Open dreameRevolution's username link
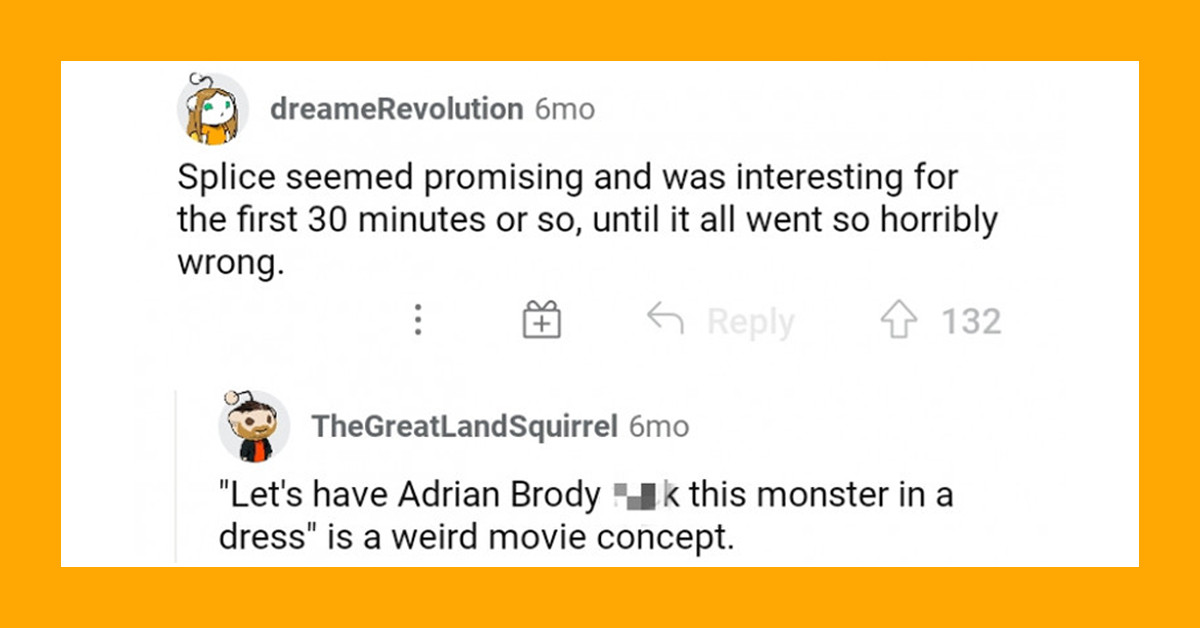 (x=396, y=108)
